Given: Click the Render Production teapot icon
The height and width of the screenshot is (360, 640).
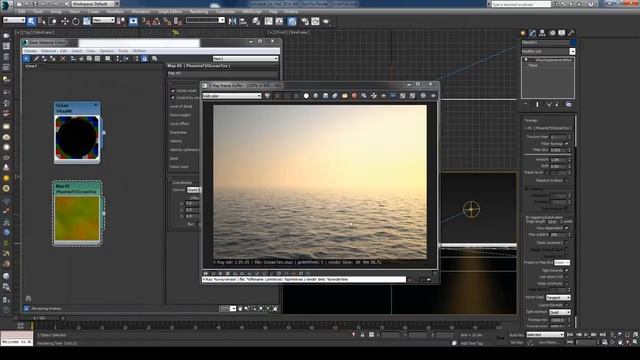Looking at the screenshot, I should (x=326, y=21).
